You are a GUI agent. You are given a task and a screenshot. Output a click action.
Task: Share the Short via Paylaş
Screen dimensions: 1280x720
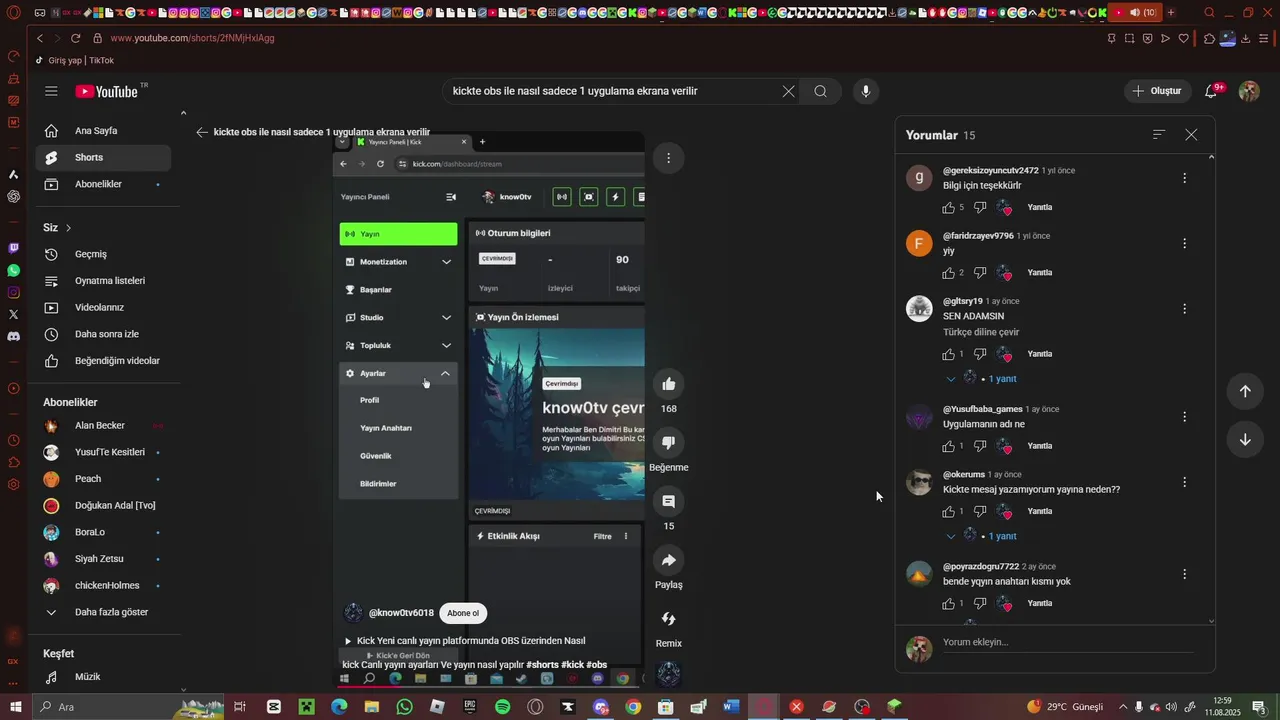tap(669, 560)
